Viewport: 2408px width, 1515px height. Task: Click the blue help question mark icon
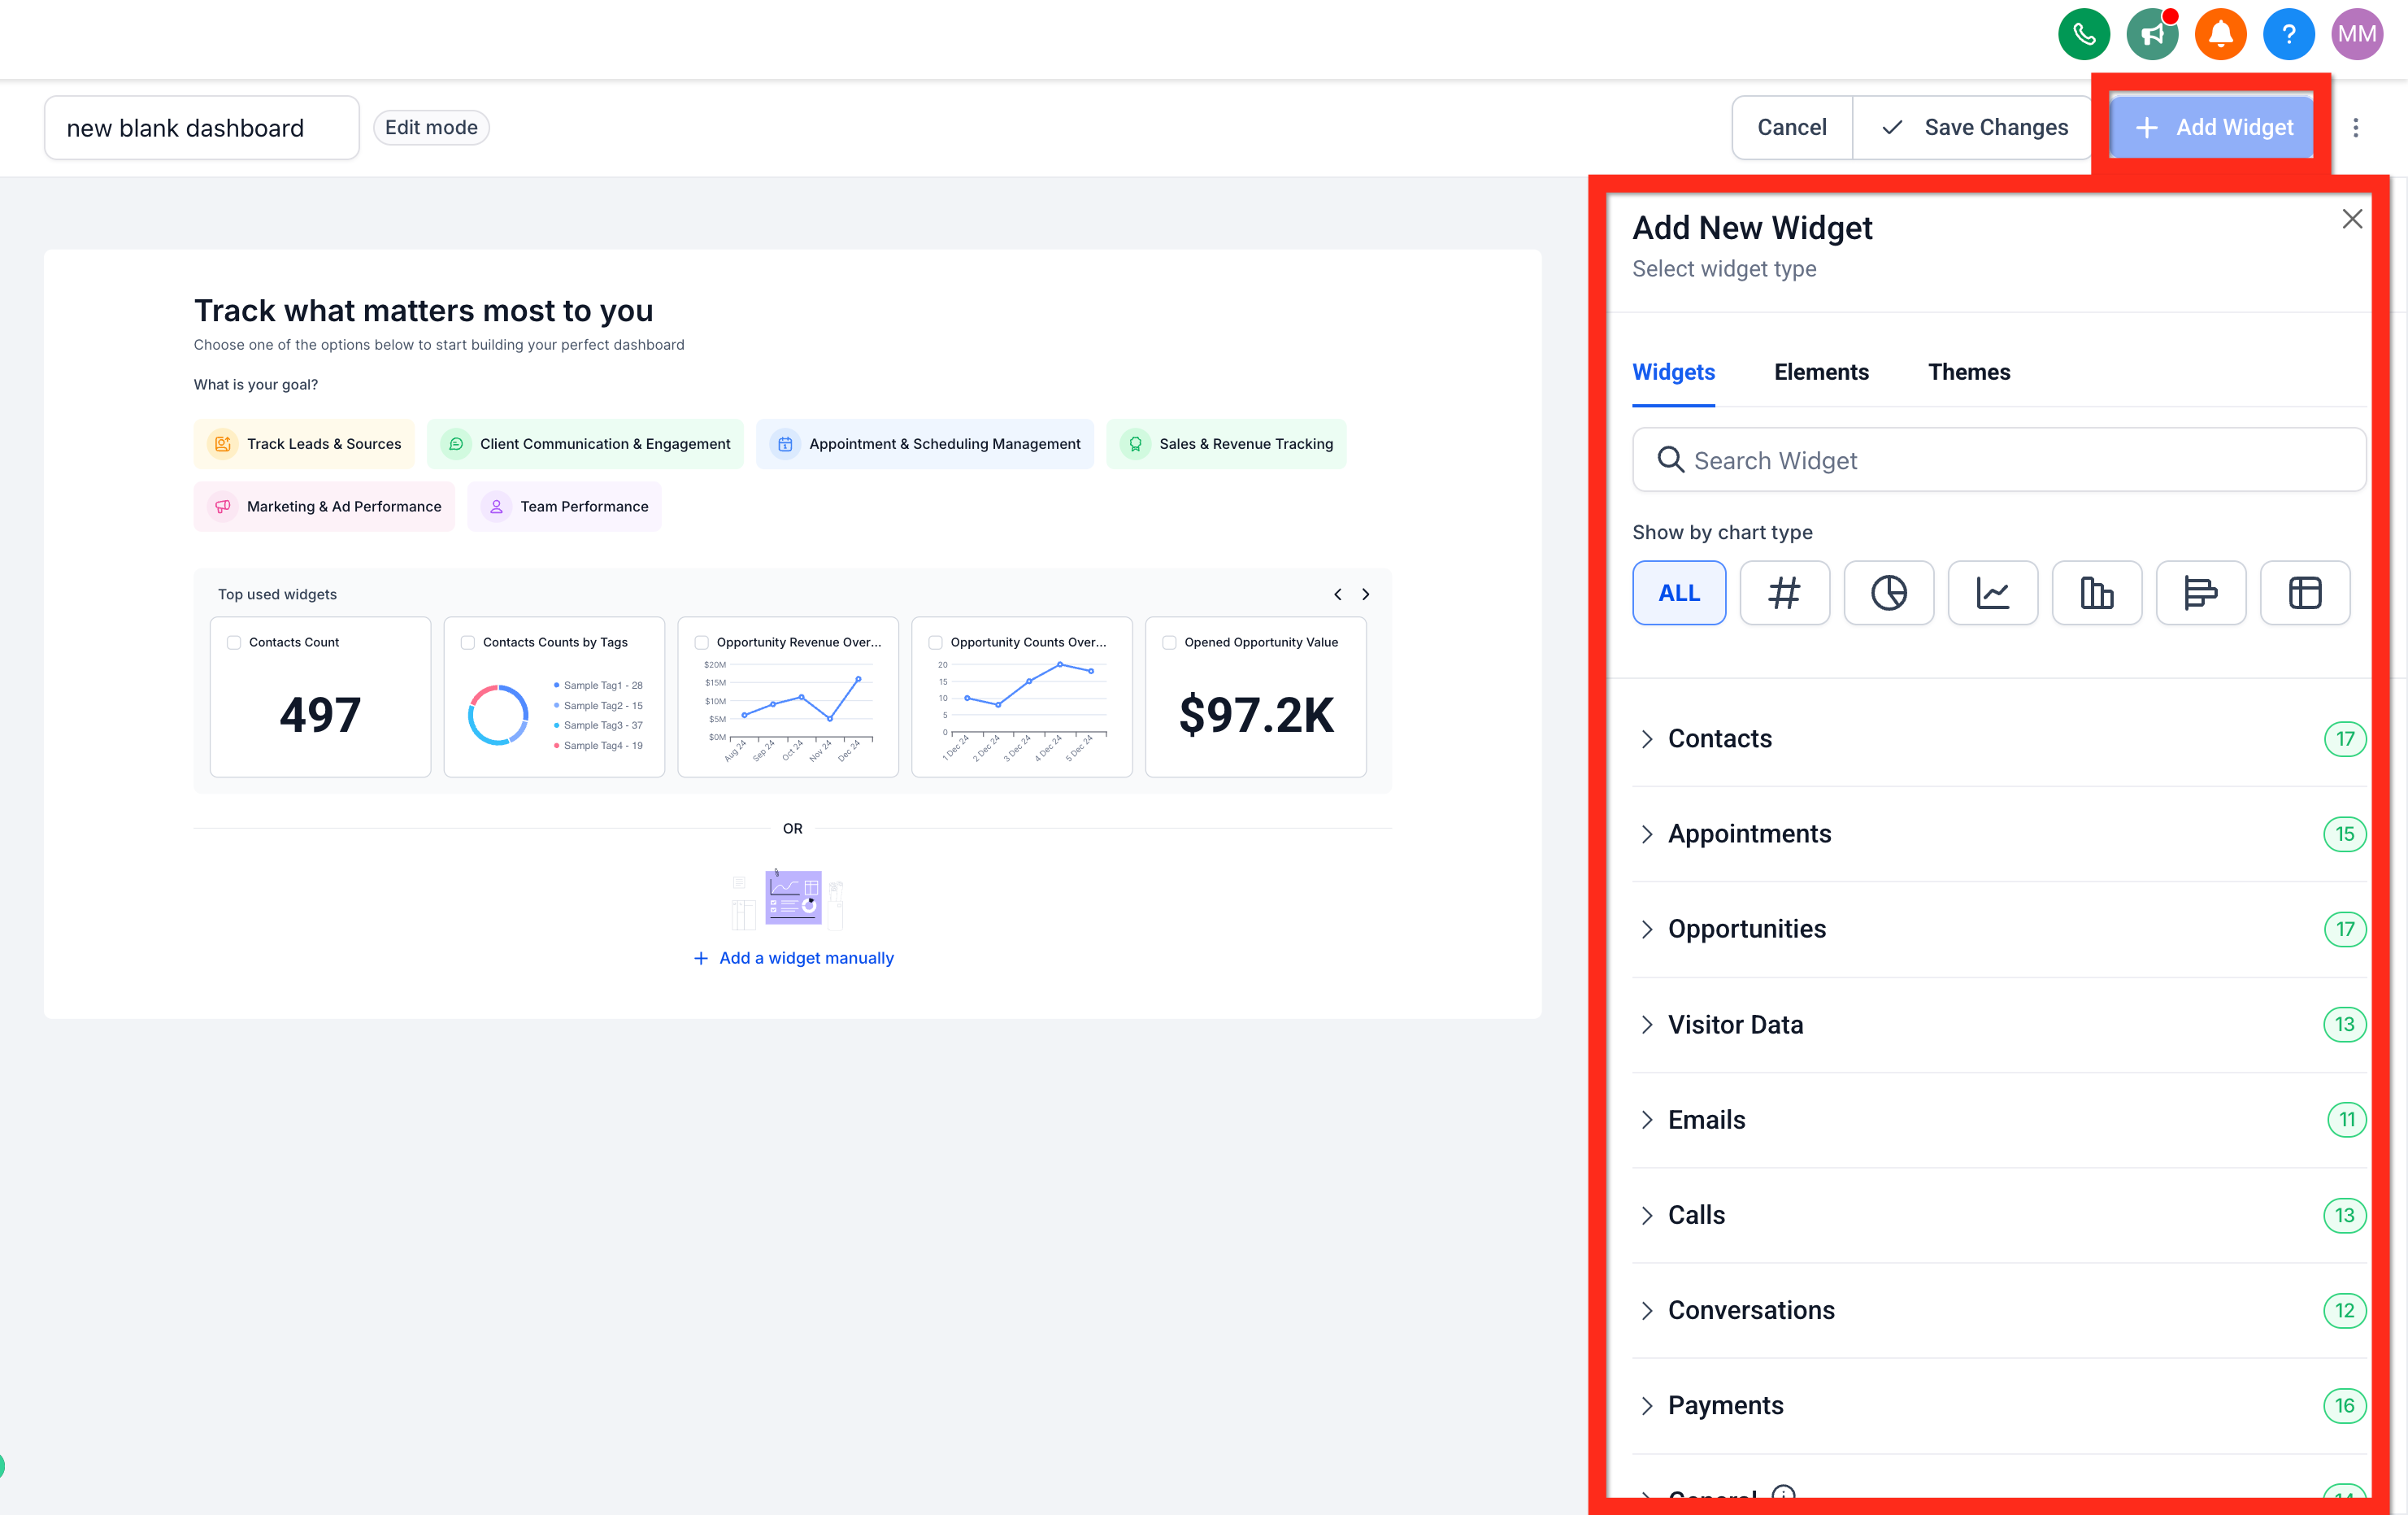[x=2288, y=35]
